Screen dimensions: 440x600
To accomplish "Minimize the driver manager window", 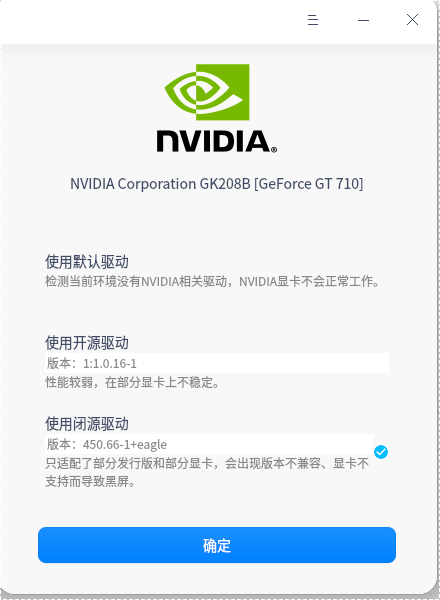I will coord(363,20).
